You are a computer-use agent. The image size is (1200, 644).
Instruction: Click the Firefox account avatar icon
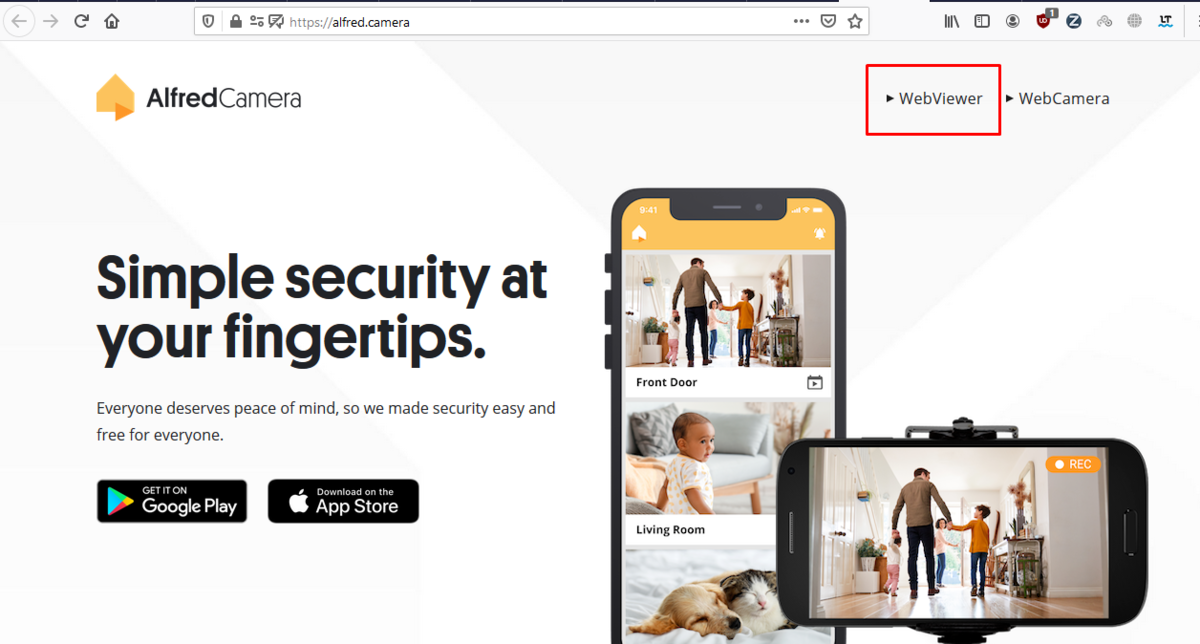click(x=1013, y=21)
